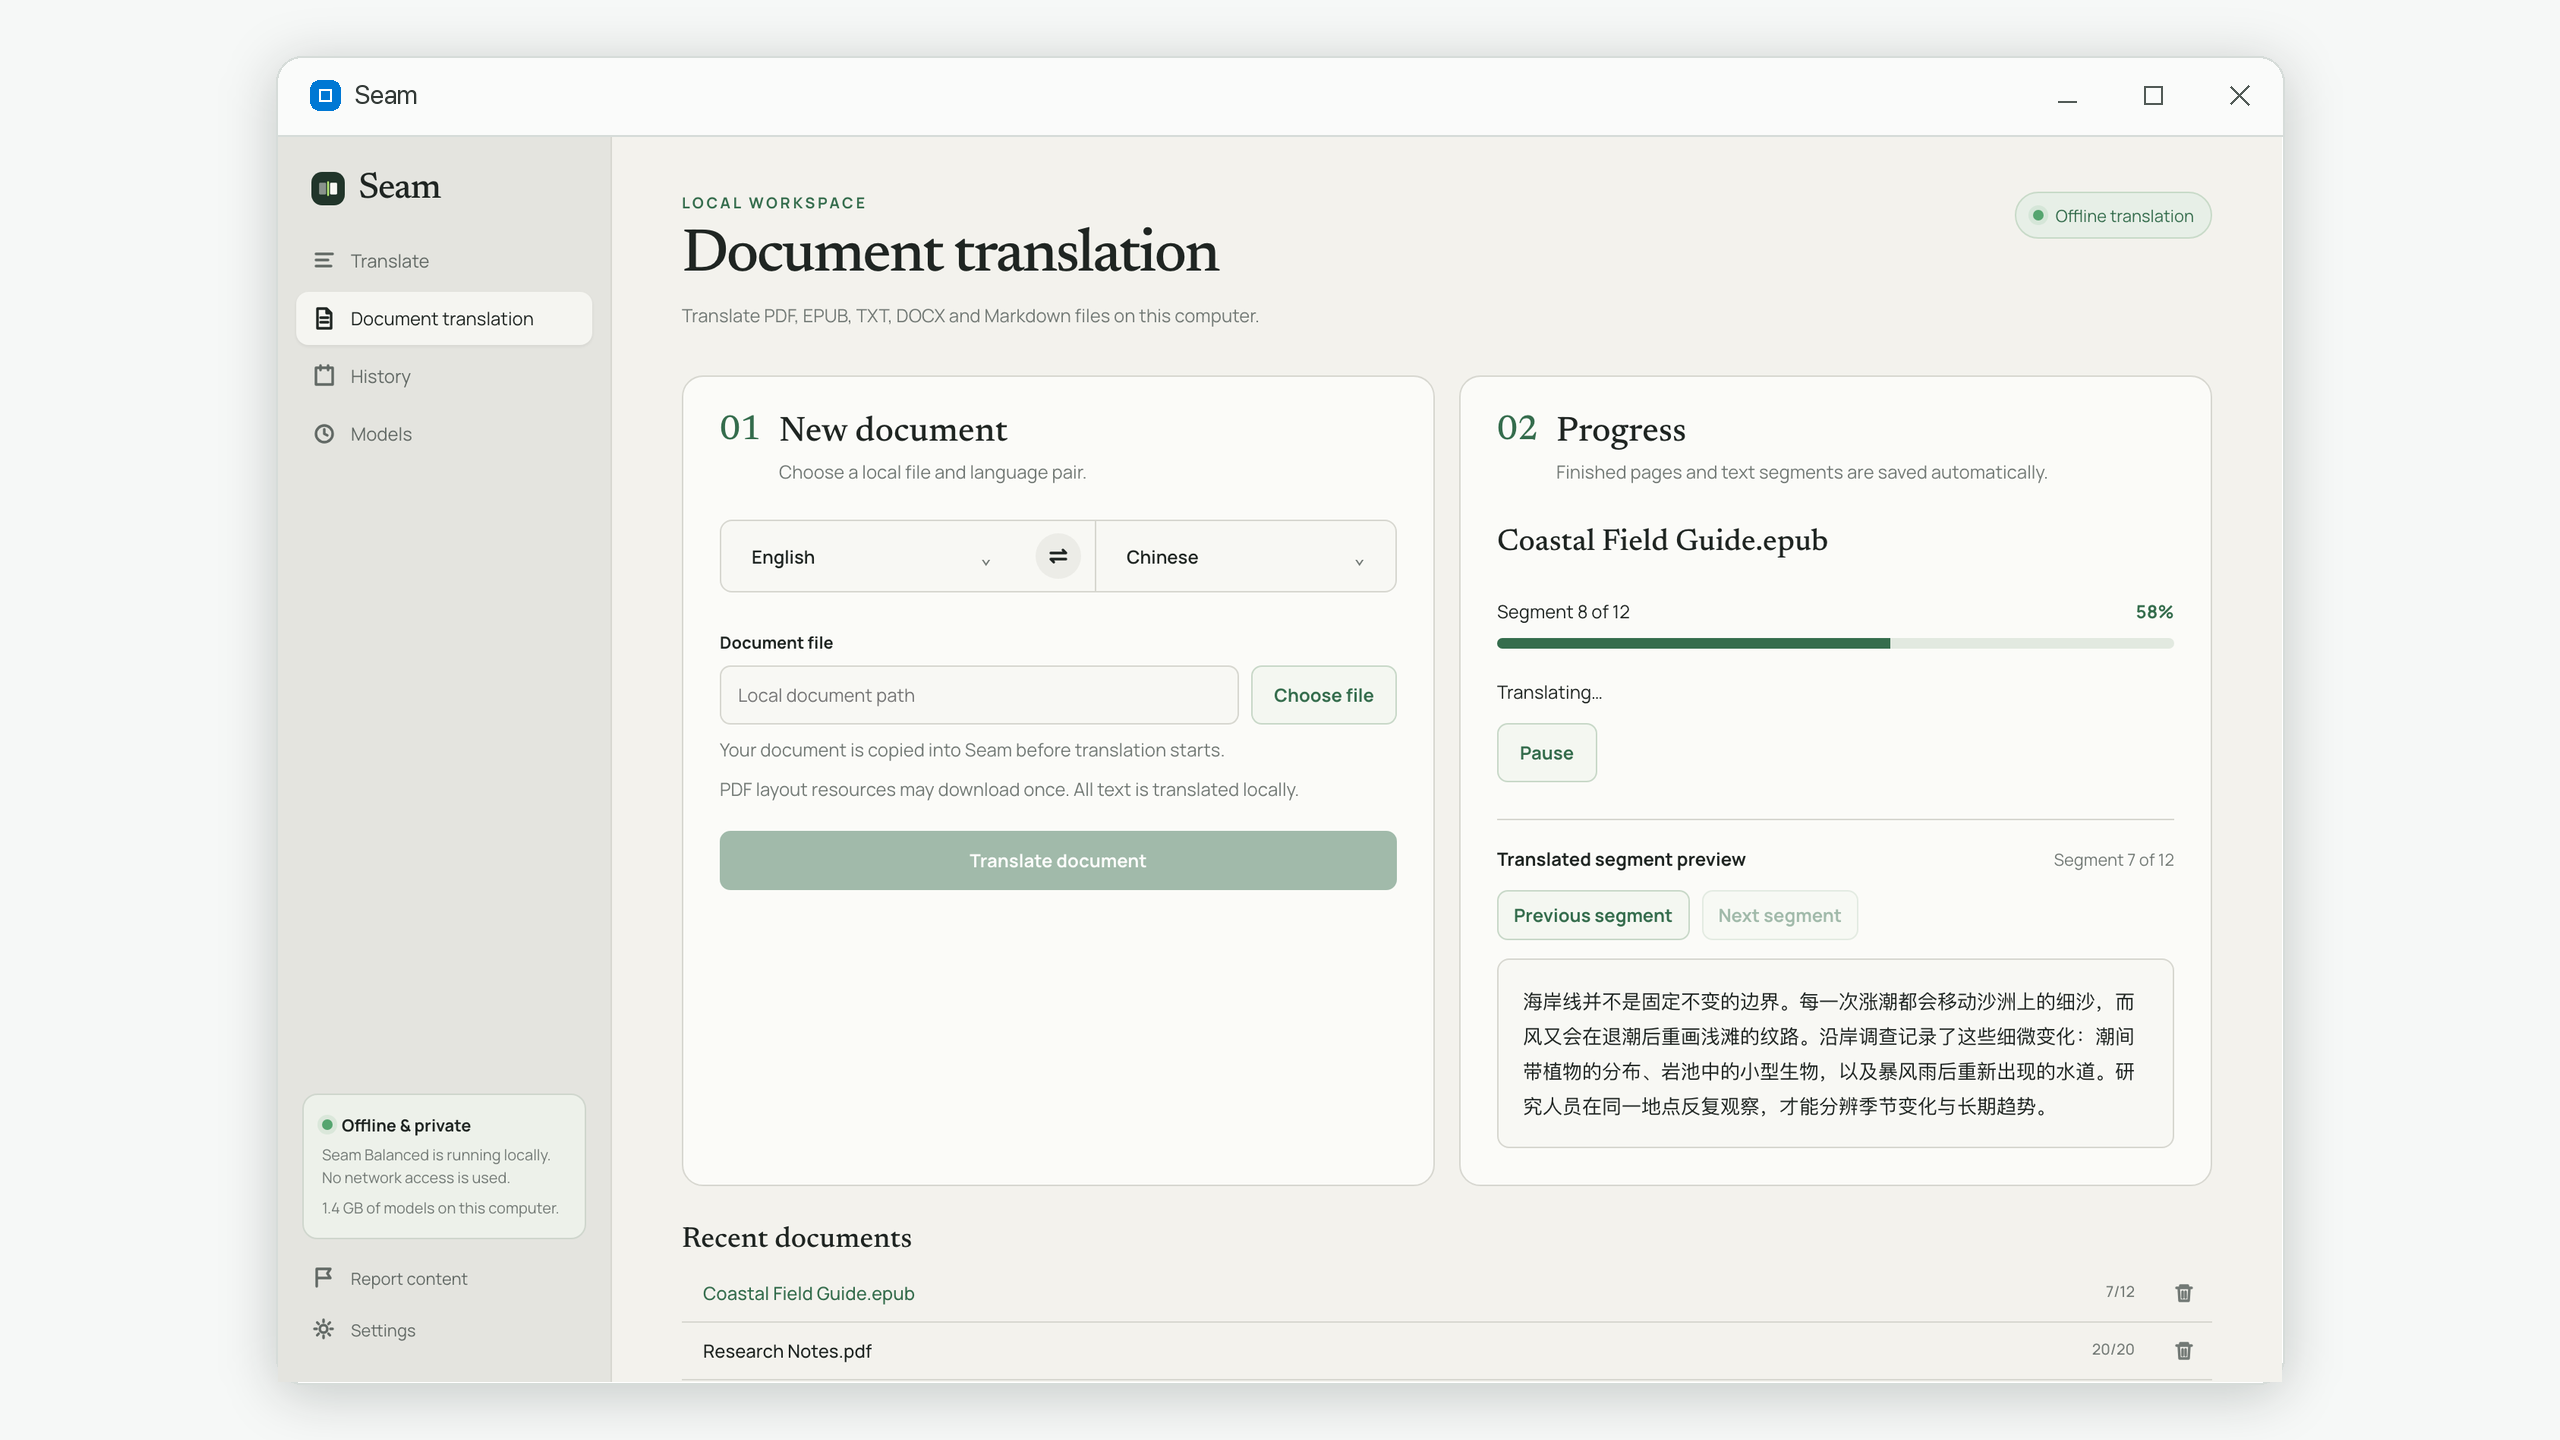
Task: Delete Research Notes.pdf from recents
Action: 2184,1350
